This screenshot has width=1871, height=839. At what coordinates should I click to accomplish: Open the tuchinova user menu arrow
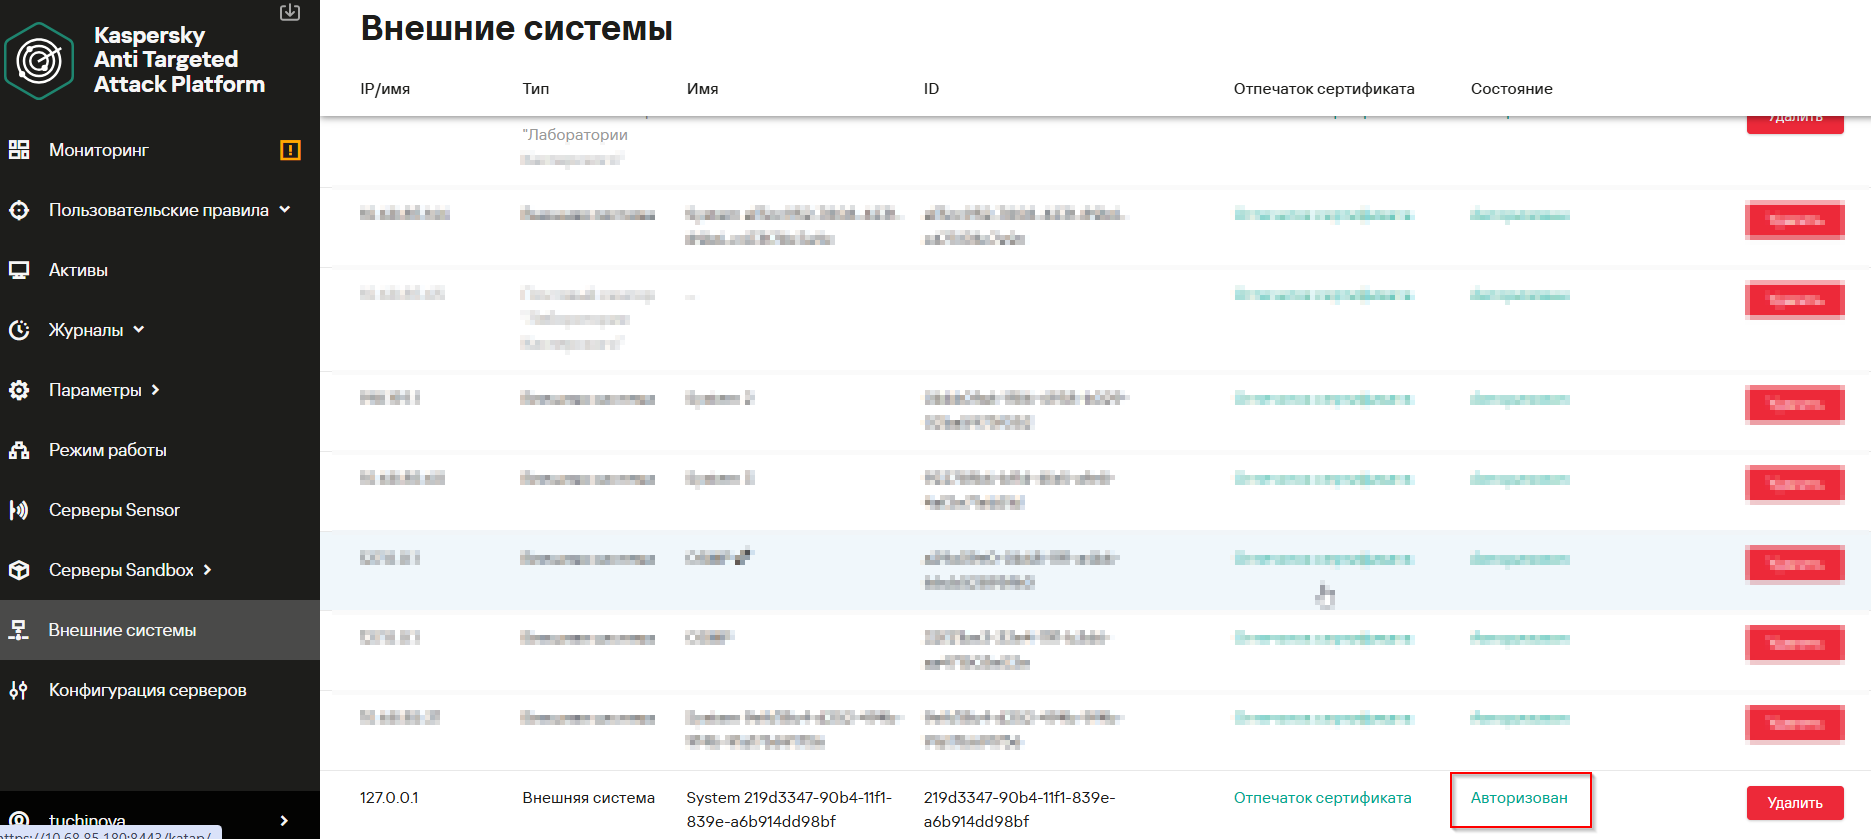click(285, 820)
